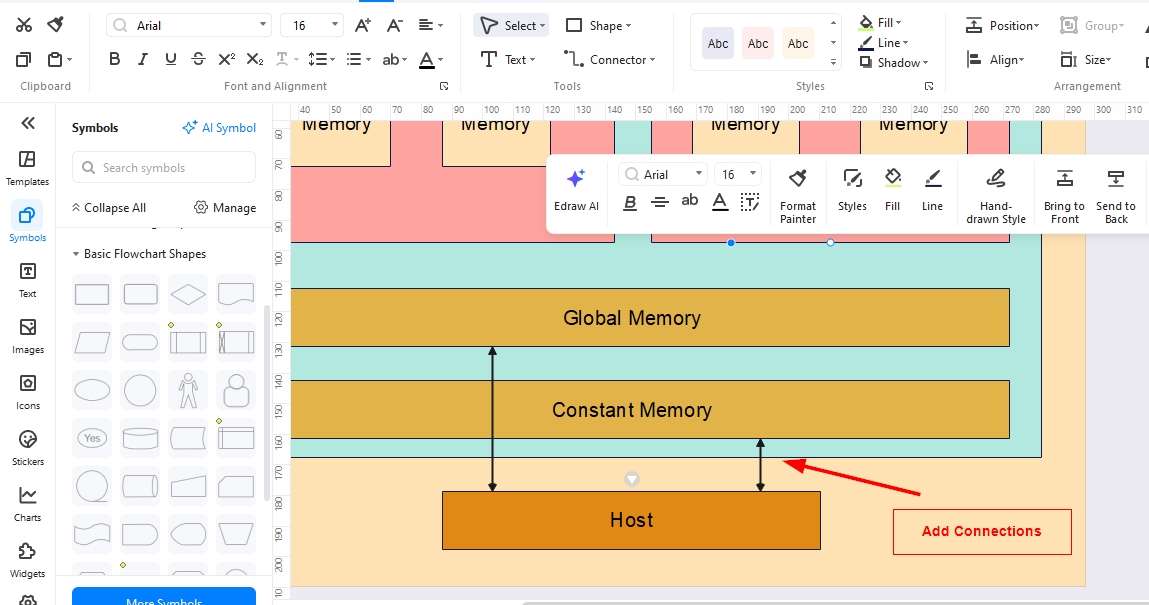This screenshot has width=1149, height=605.
Task: Select the Format Painter in the floating toolbar
Action: [x=797, y=193]
